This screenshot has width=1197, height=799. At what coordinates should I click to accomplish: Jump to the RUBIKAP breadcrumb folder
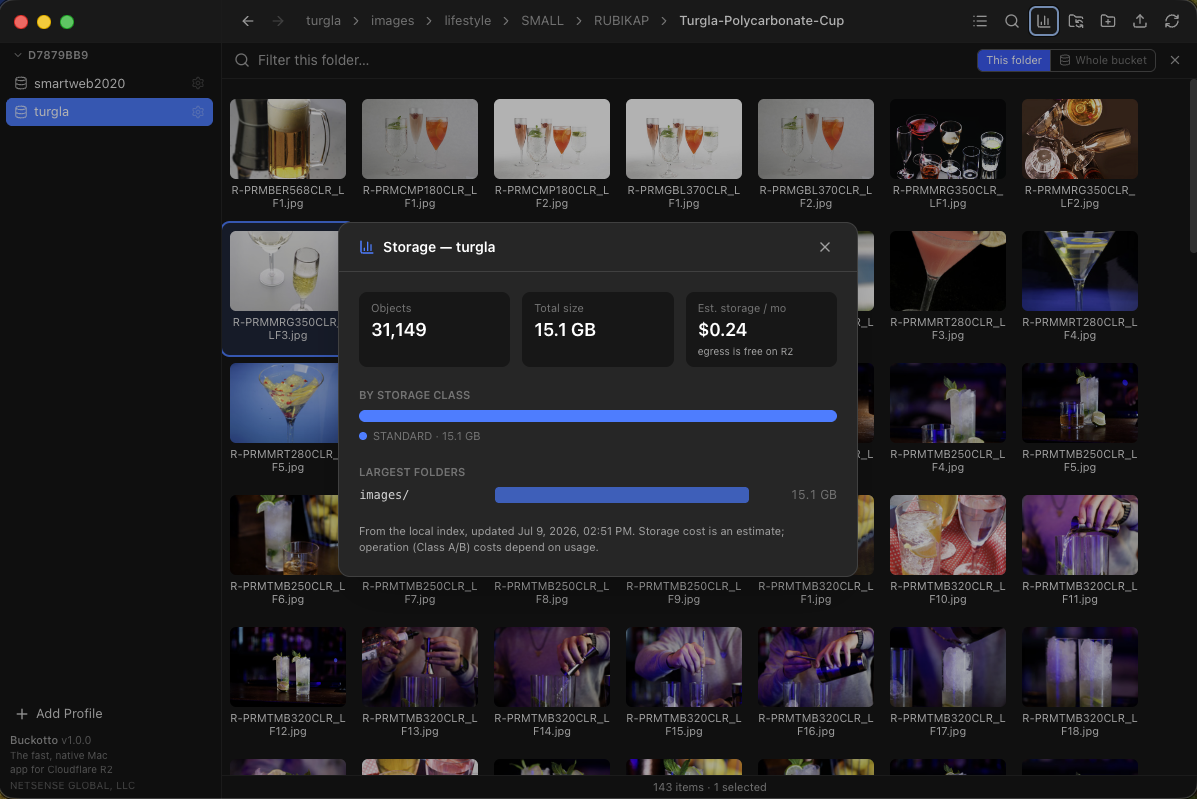pyautogui.click(x=621, y=21)
